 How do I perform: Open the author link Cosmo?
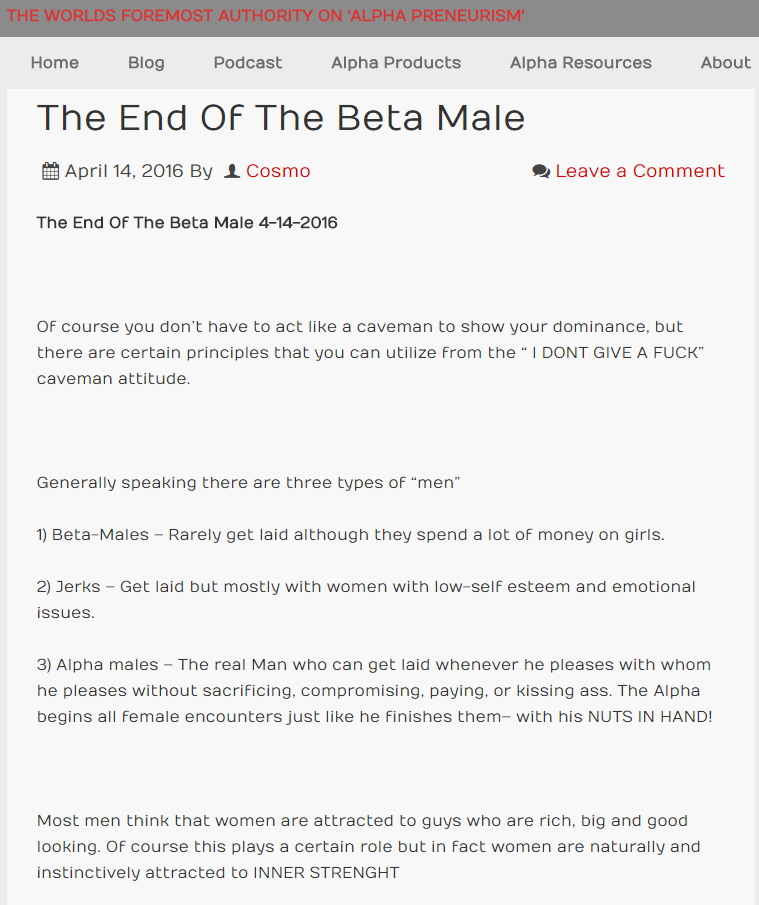[278, 171]
